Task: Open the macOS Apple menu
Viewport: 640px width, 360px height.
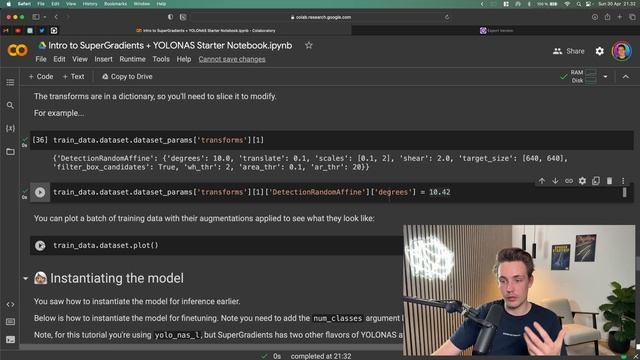Action: 9,4
